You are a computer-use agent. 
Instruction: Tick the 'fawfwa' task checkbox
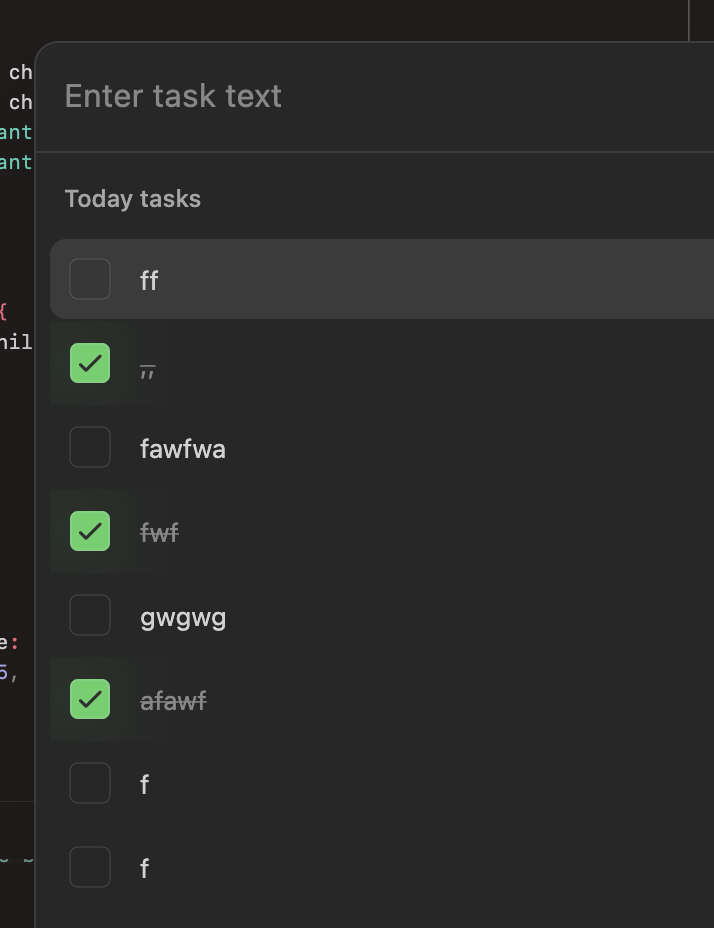(90, 447)
